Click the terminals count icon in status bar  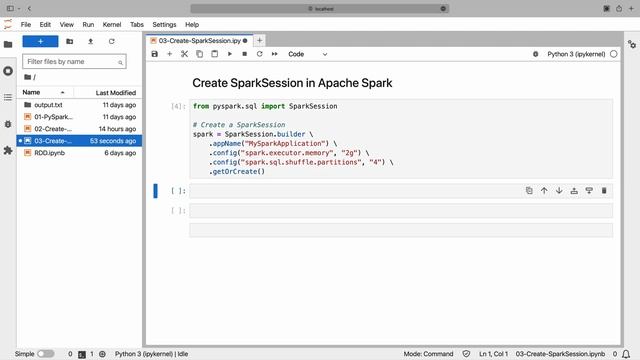click(82, 354)
